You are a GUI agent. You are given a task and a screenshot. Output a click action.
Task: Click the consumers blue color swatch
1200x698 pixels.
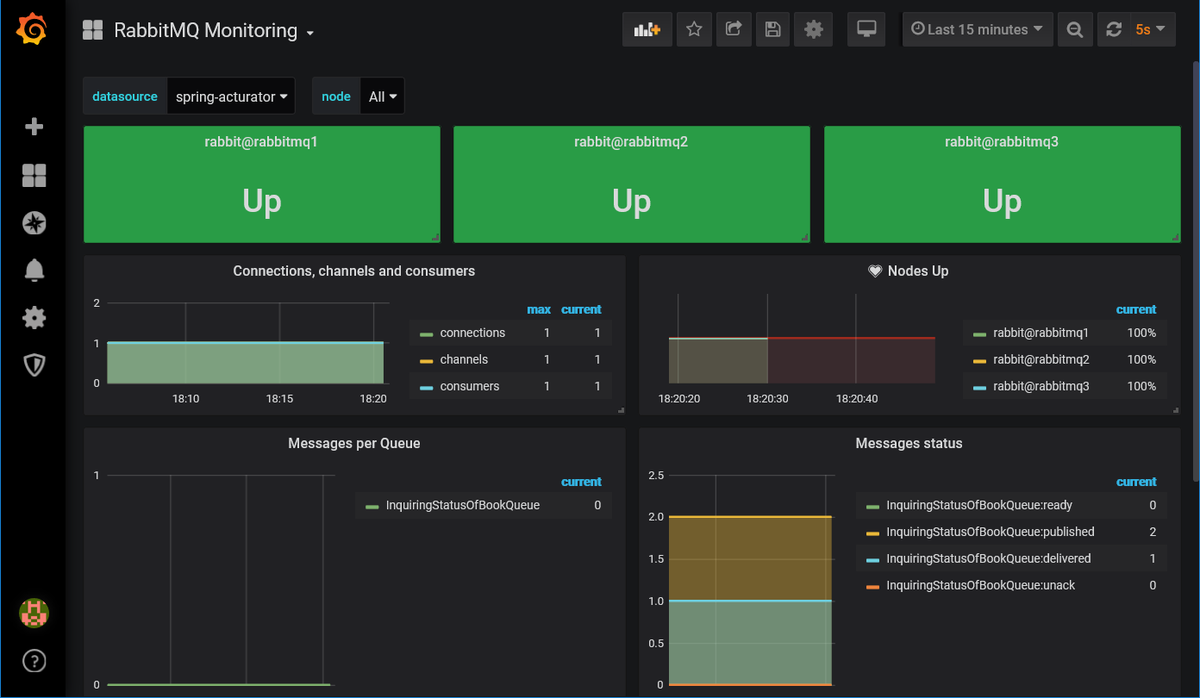pos(427,387)
